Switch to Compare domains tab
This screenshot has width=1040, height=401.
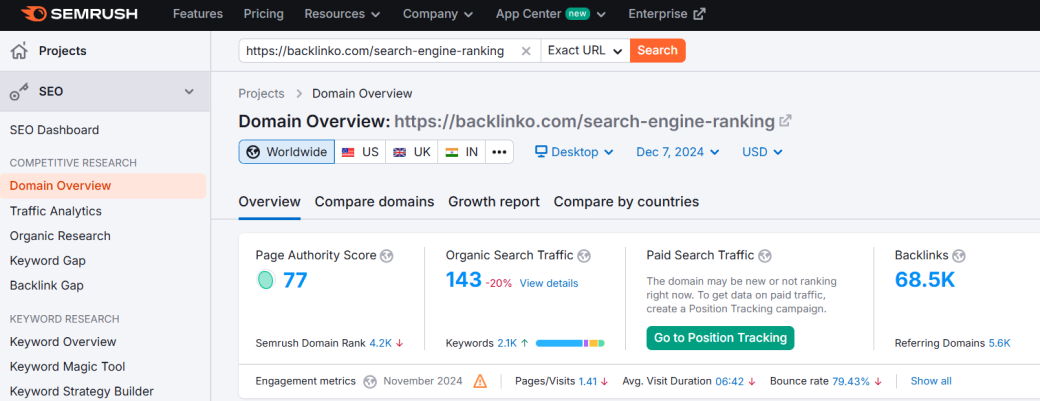(x=374, y=201)
